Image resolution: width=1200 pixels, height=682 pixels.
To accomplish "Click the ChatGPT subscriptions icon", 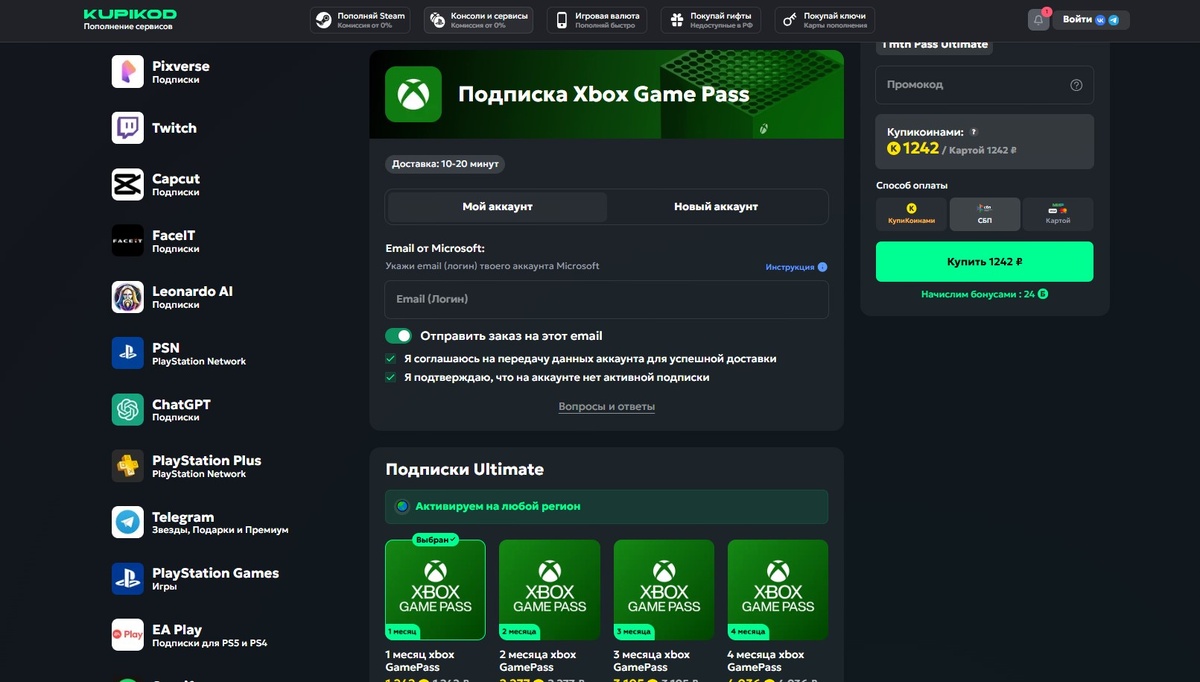I will (127, 410).
